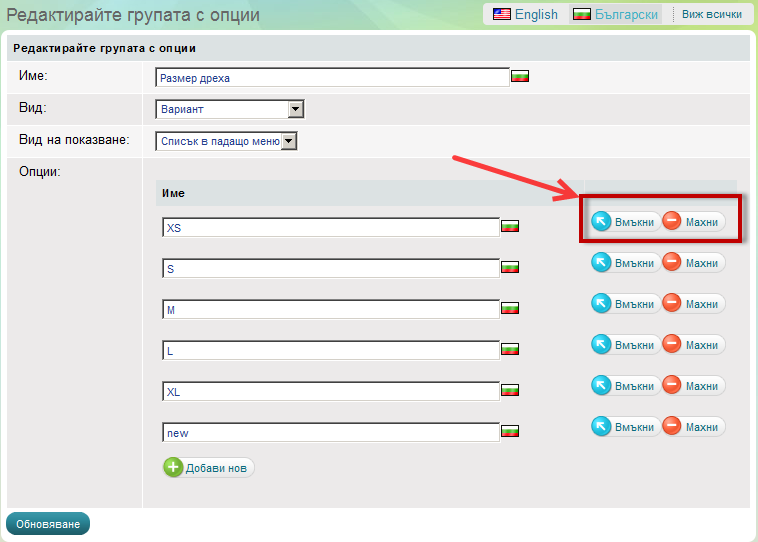Image resolution: width=758 pixels, height=542 pixels.
Task: Click the blue Вмъкни icon for M row
Action: coord(601,303)
